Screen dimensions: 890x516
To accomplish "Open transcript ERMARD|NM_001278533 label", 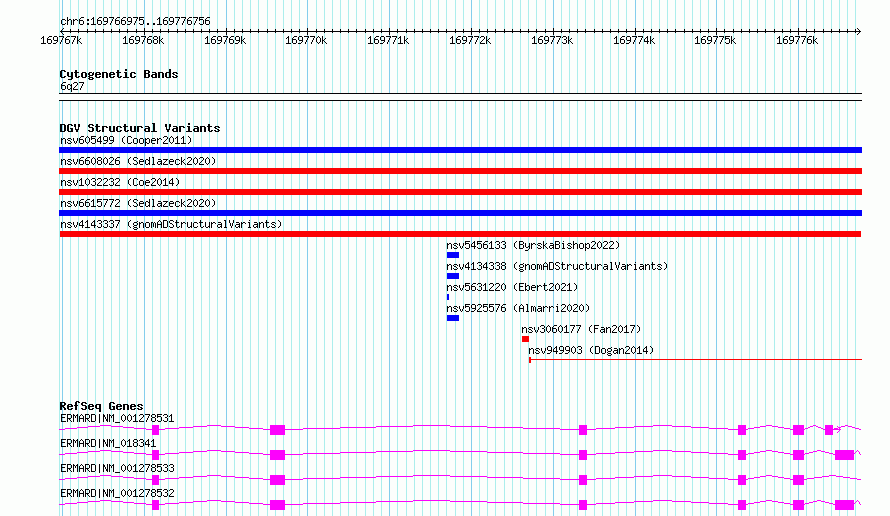I will 117,468.
